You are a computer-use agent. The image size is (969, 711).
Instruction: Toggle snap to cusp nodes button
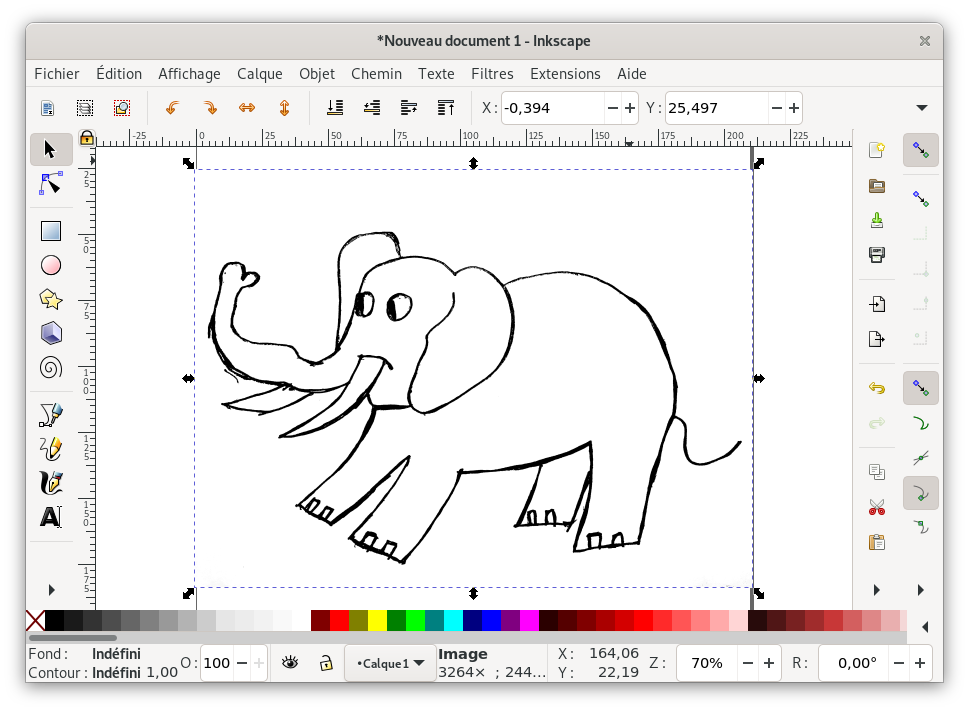coord(921,493)
